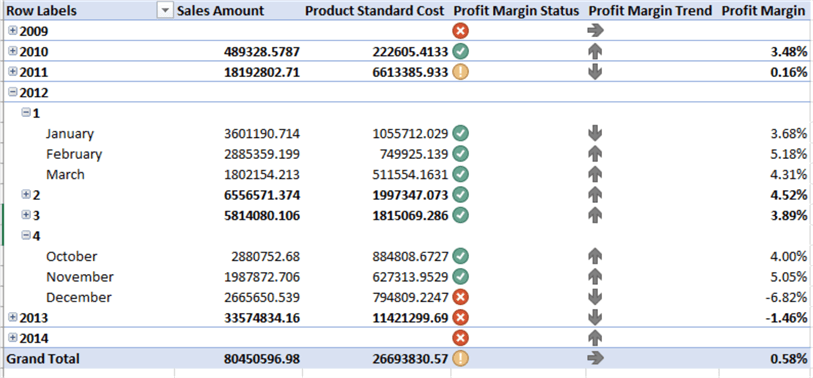Select December profit margin -6.82%

coord(787,297)
